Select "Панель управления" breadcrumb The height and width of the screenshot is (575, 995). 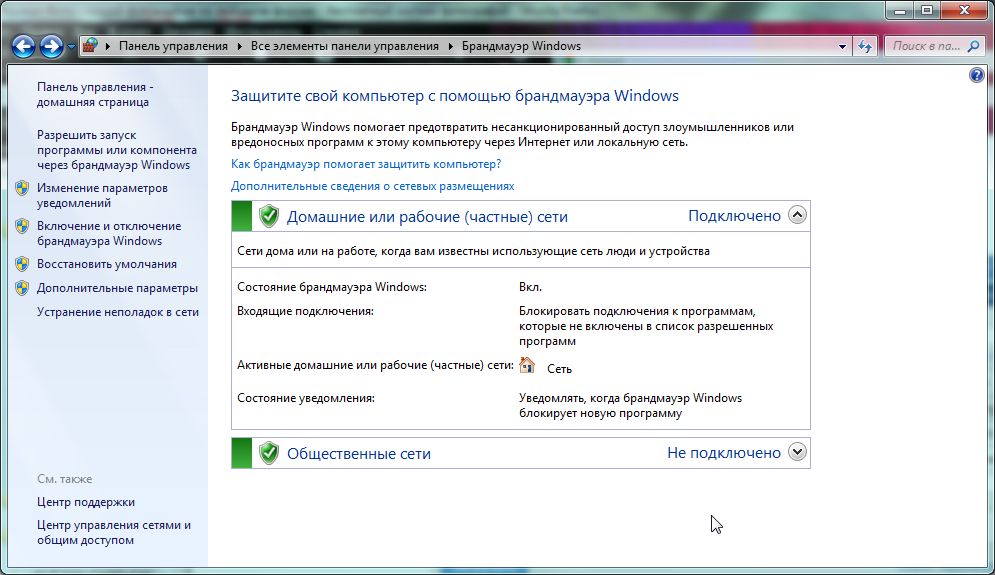173,46
